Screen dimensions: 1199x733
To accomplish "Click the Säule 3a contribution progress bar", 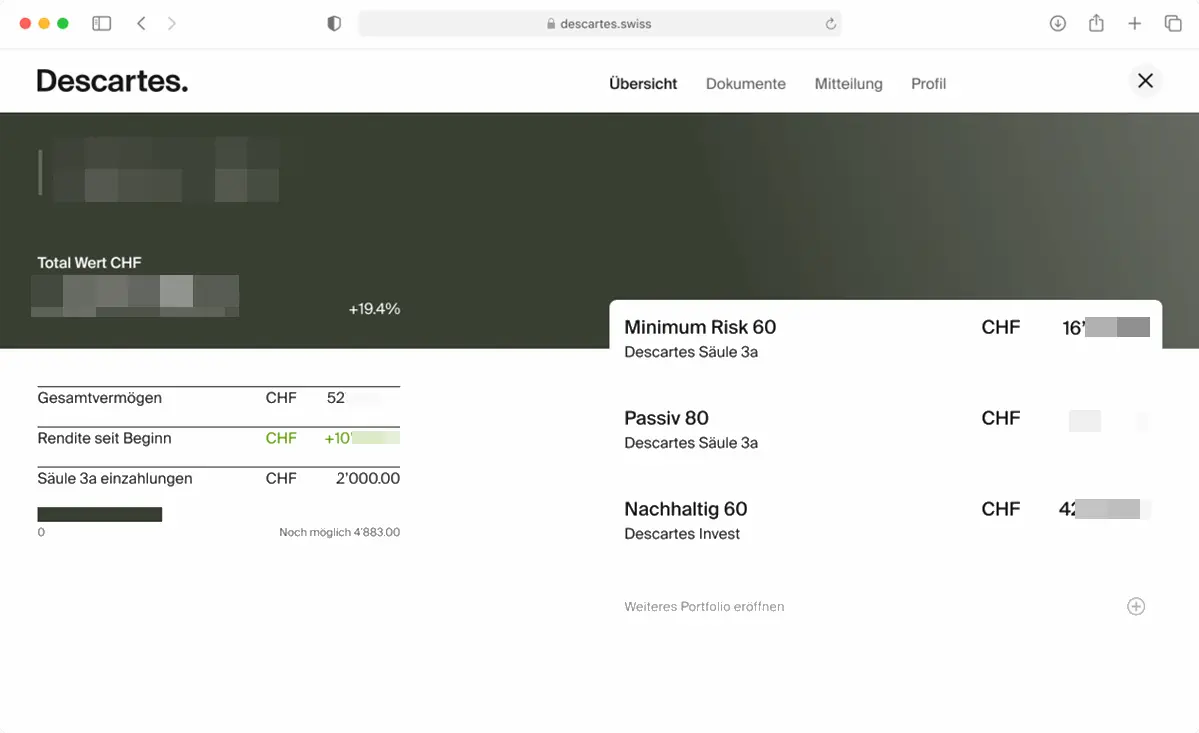I will [x=100, y=514].
